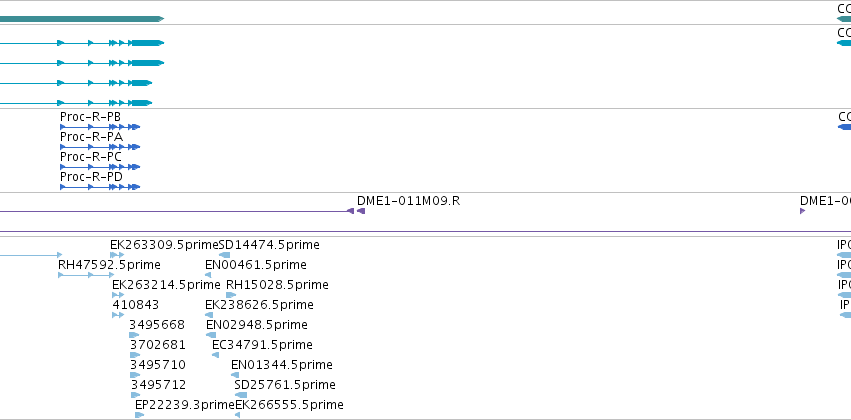Screen dimensions: 851x420
Task: Click the EK263309.5prime EST label
Action: coord(164,245)
